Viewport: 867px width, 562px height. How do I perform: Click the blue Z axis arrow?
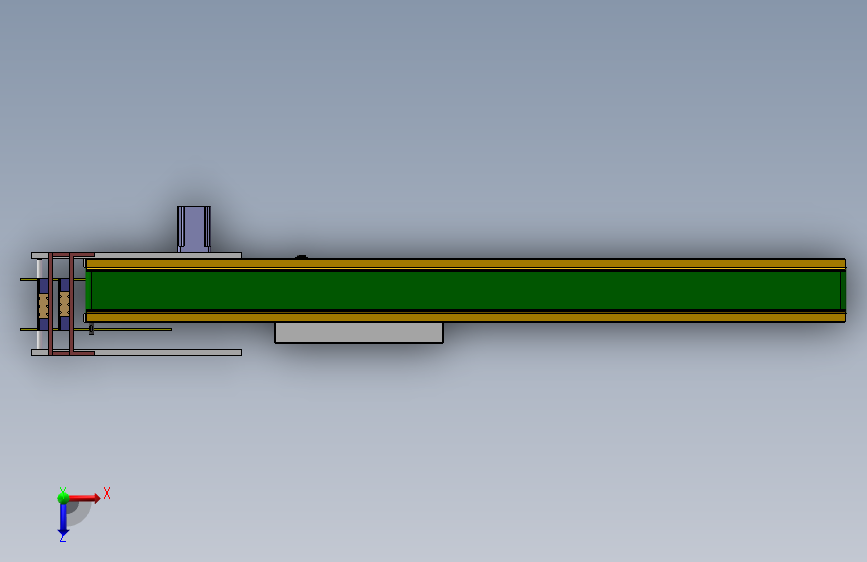[x=63, y=520]
